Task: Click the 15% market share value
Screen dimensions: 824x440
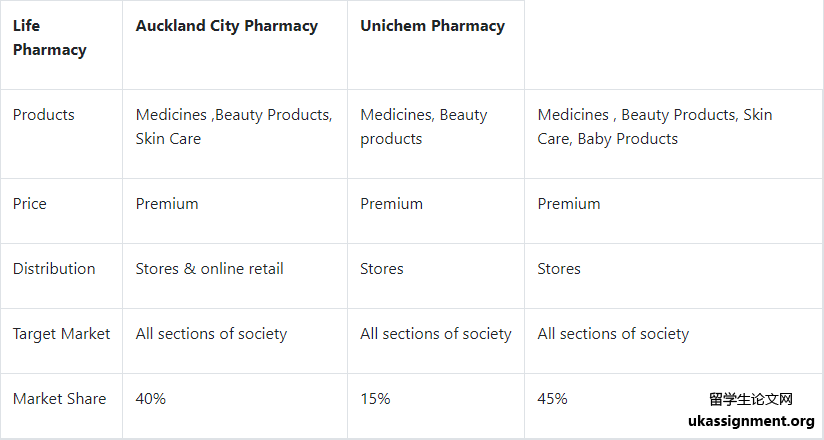Action: (375, 398)
